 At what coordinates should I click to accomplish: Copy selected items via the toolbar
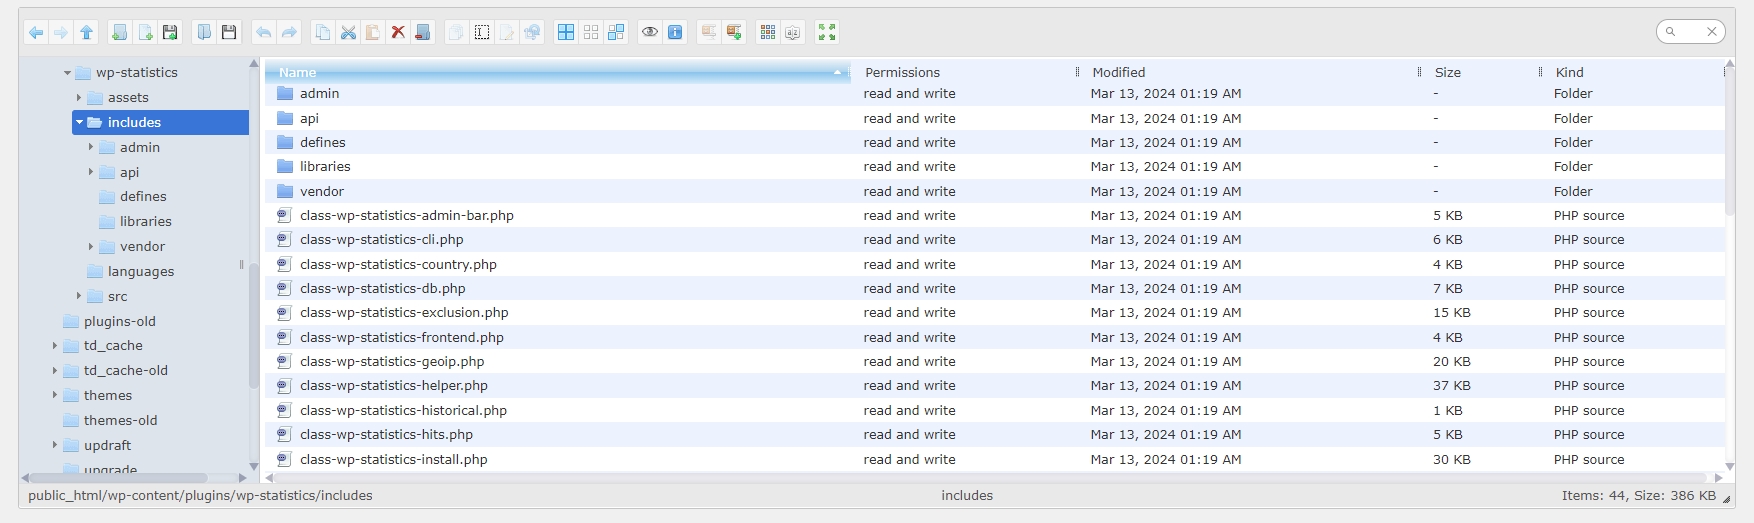pos(323,33)
